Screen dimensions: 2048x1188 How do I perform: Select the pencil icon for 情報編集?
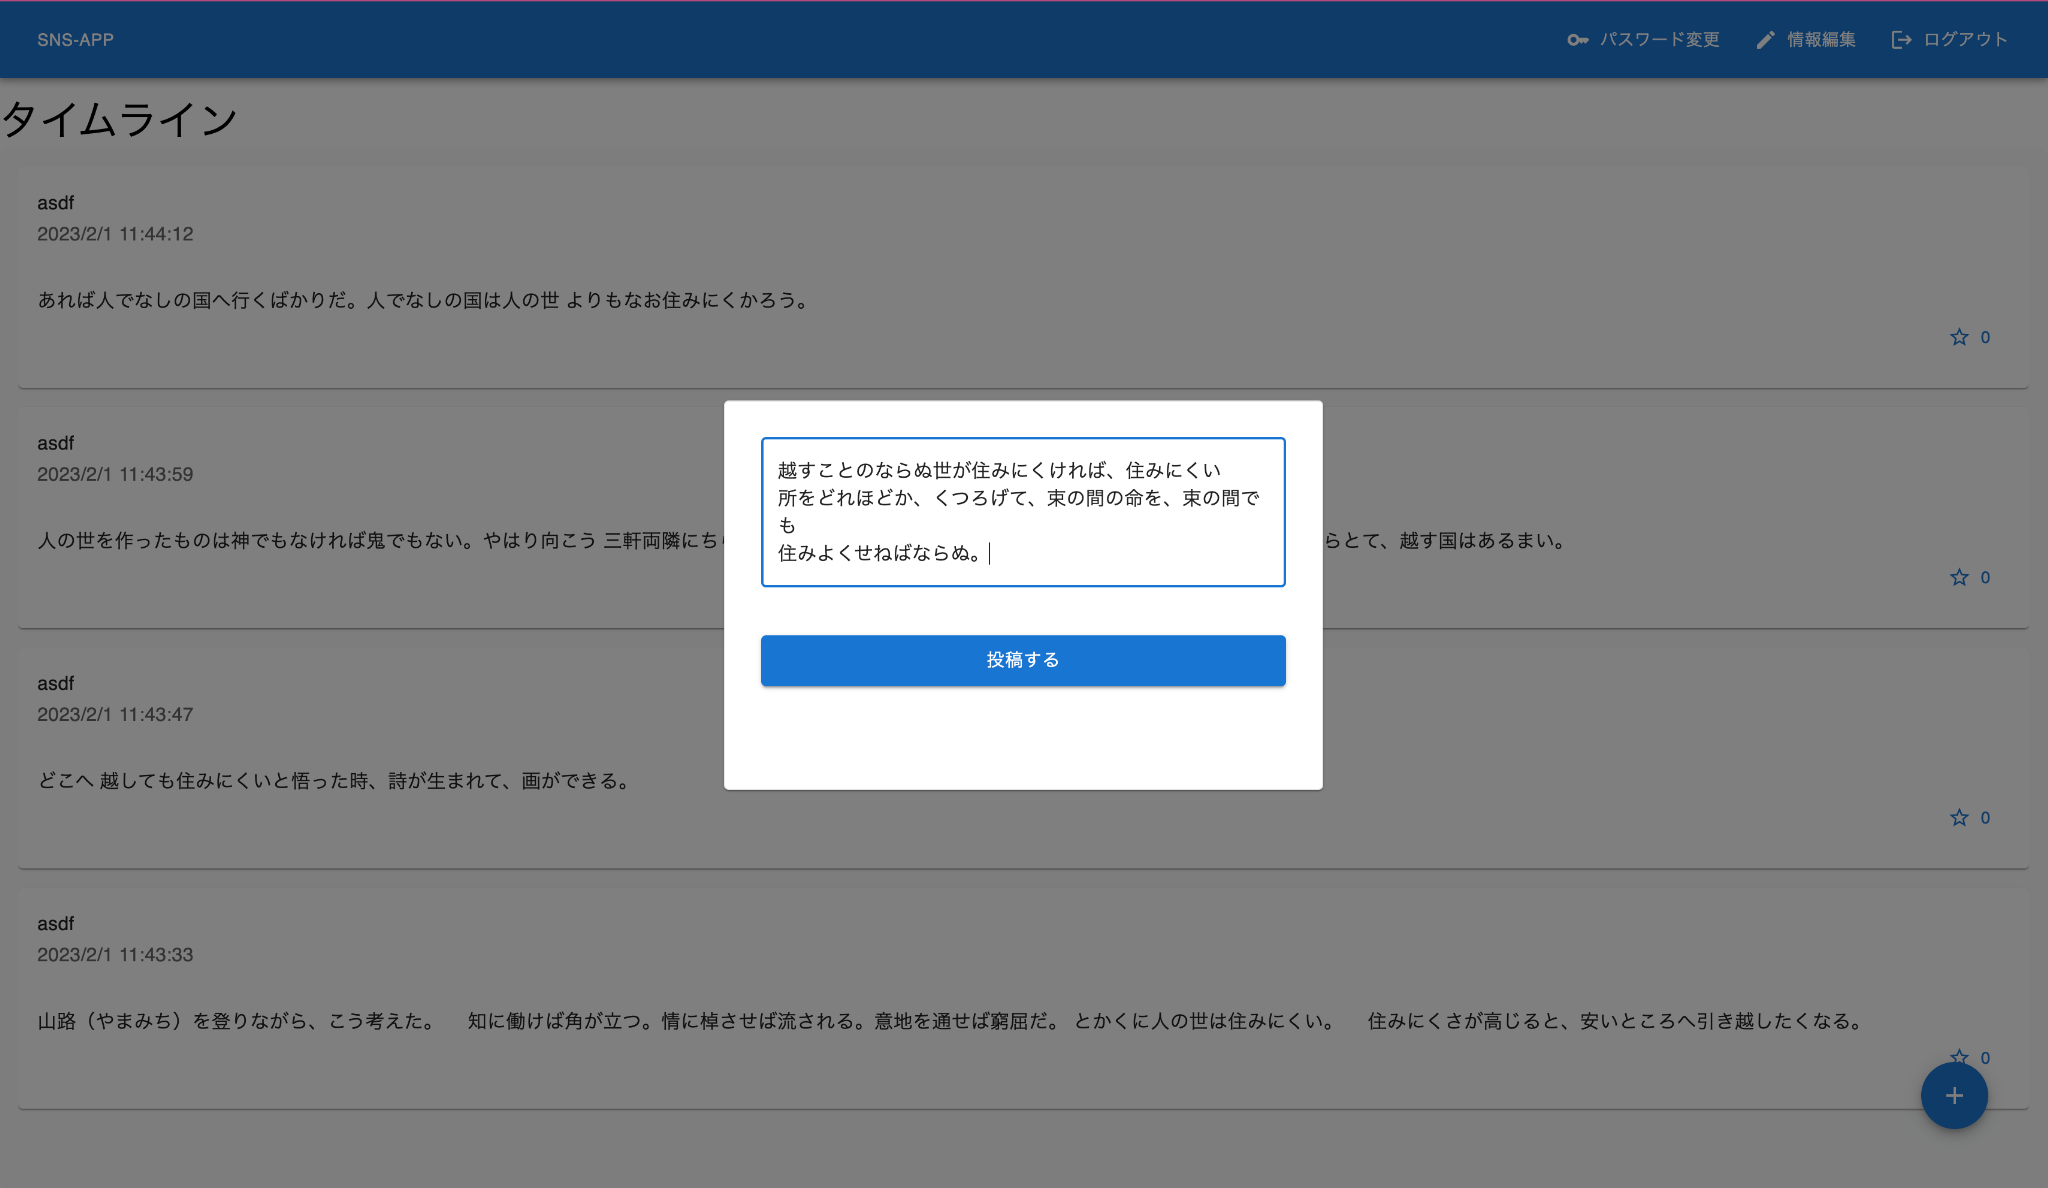(1765, 39)
